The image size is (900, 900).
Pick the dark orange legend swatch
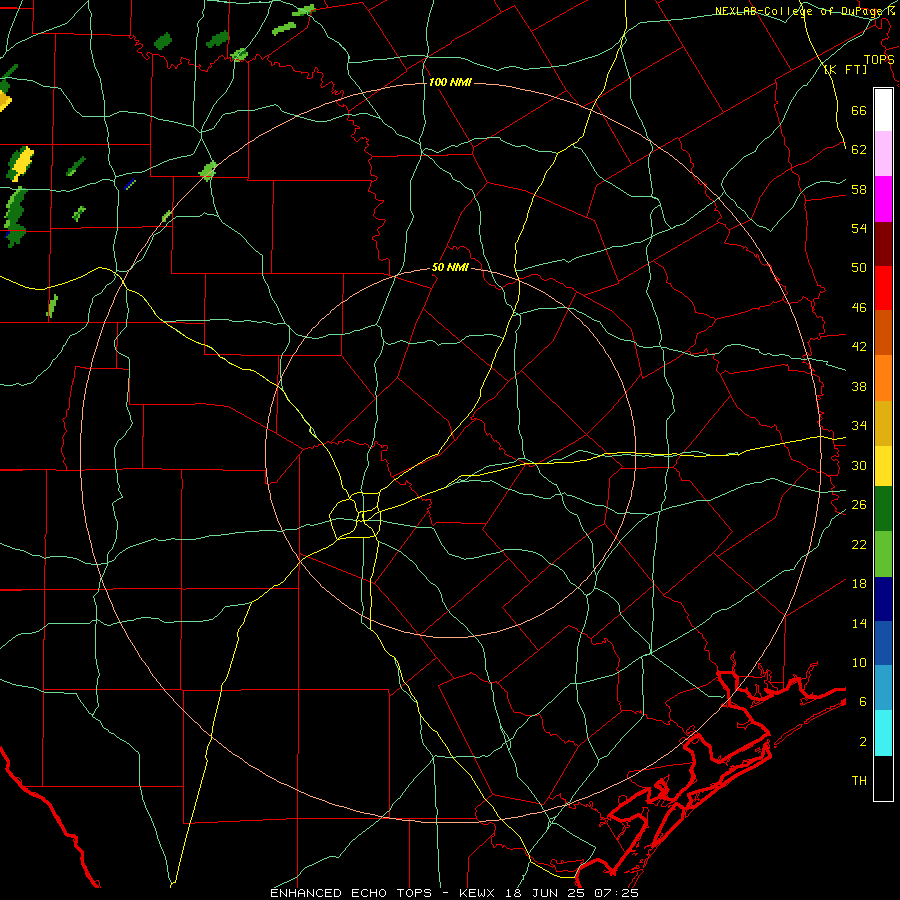(883, 332)
